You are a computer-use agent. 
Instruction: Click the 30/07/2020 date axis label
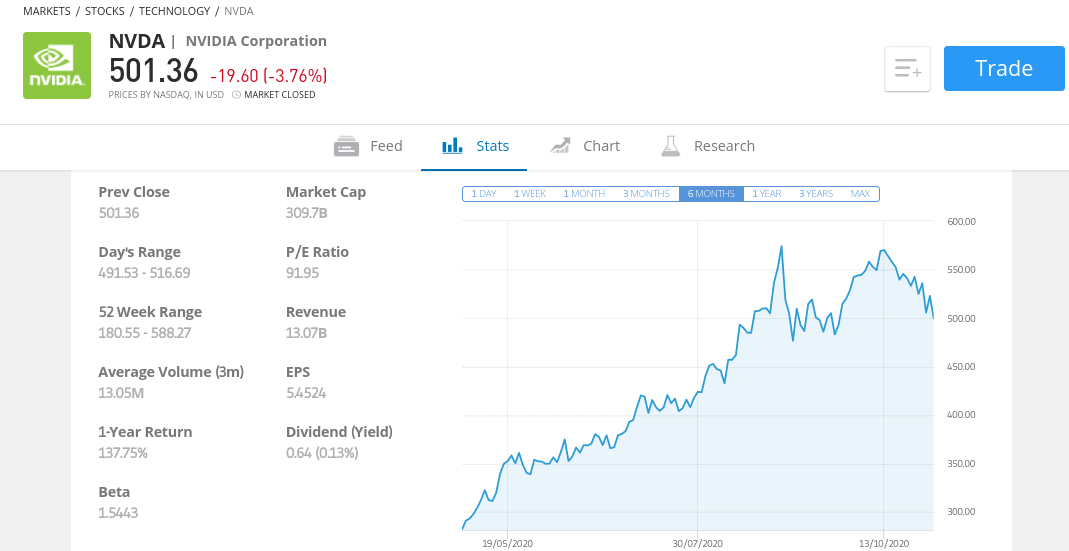(x=697, y=543)
